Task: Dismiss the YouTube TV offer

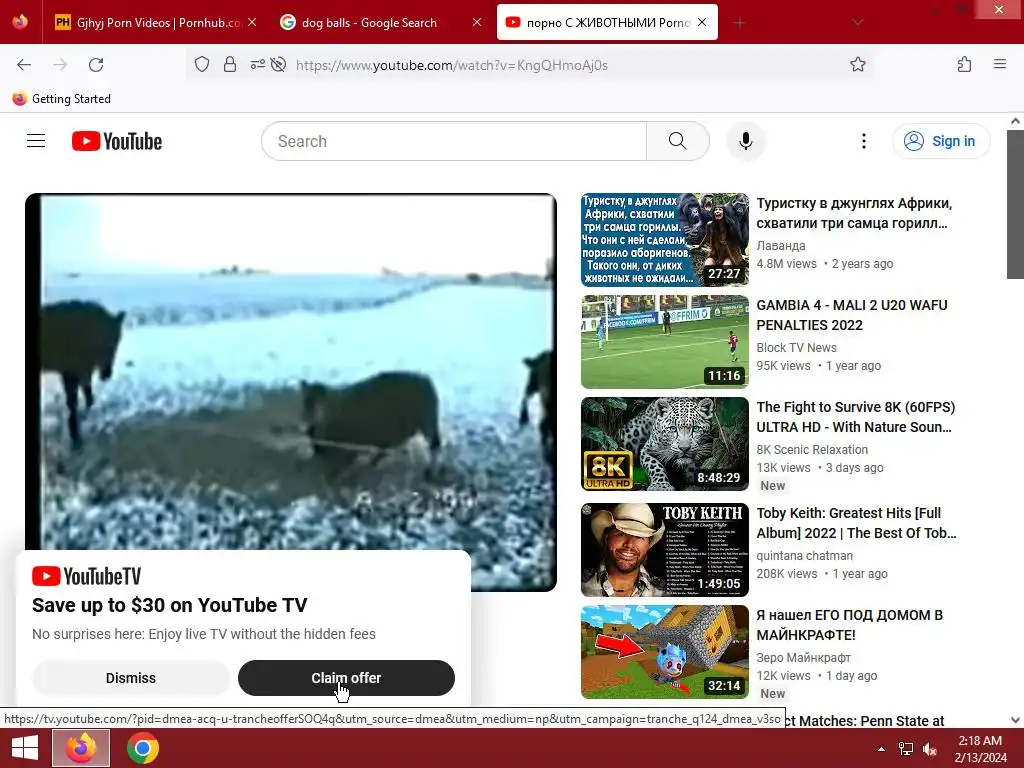Action: 131,678
